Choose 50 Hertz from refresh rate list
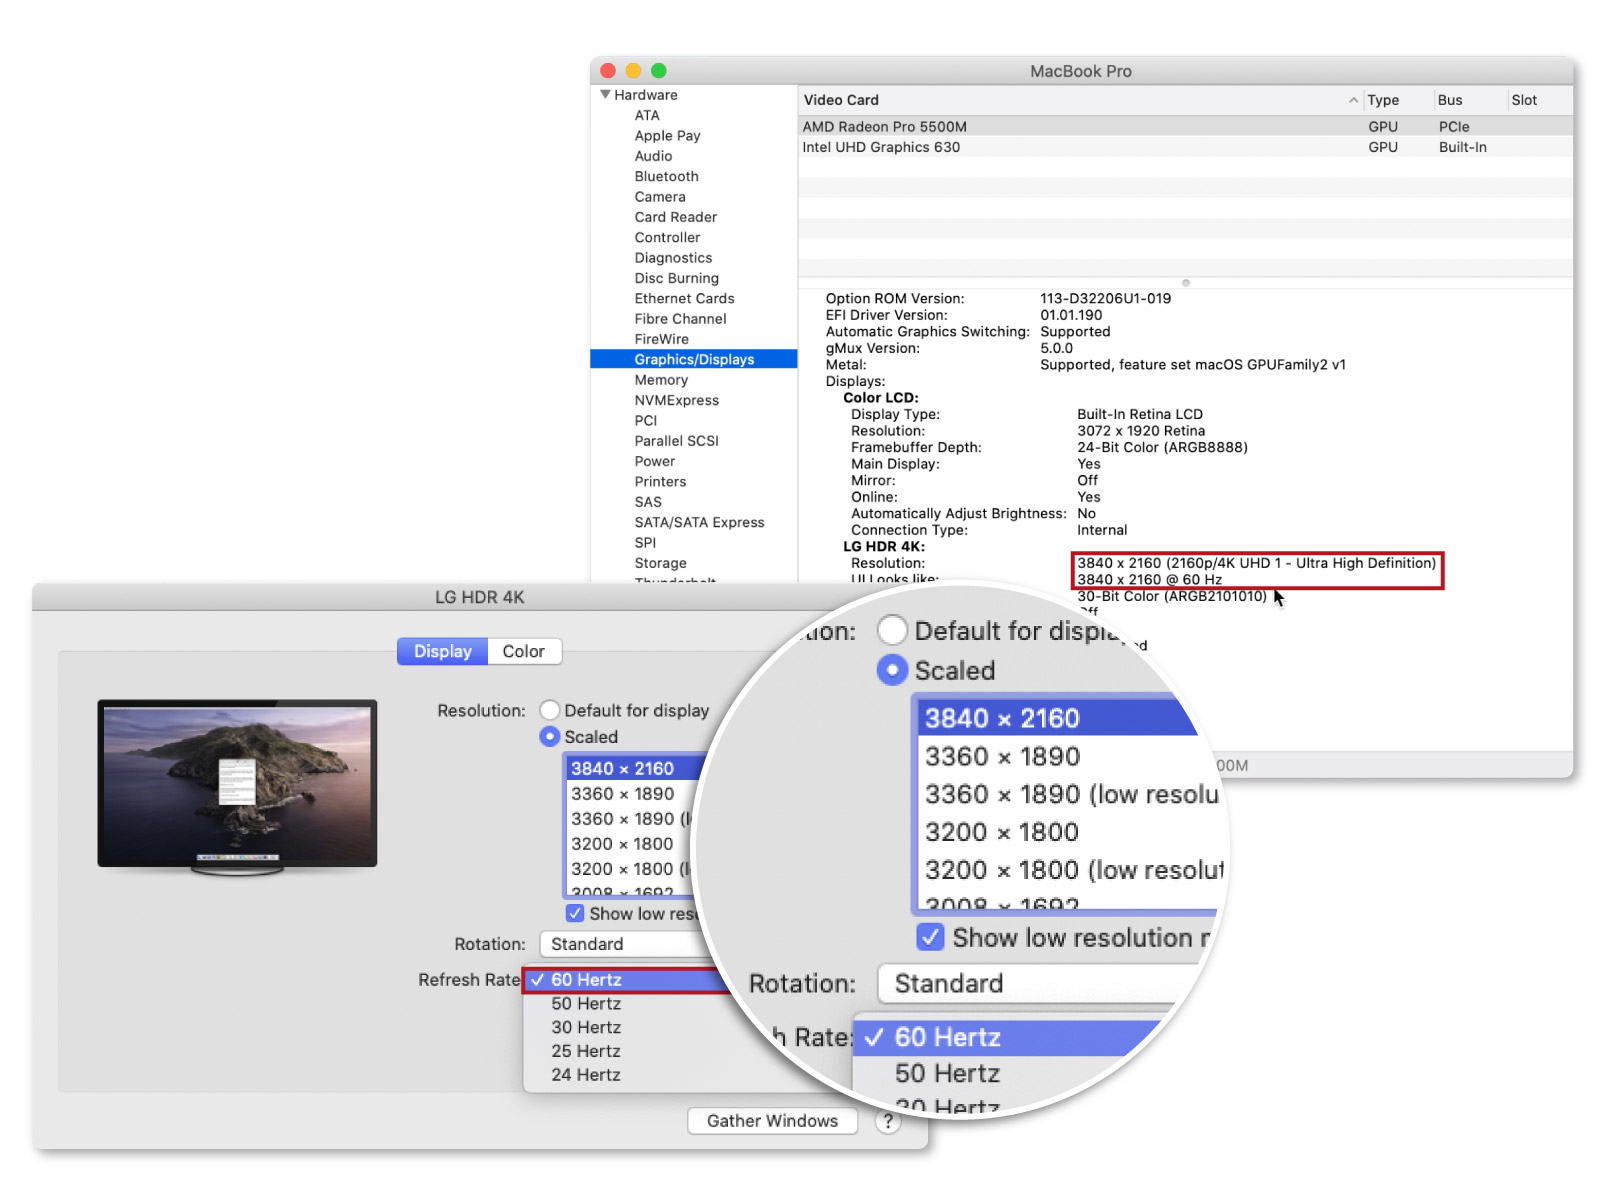The image size is (1600, 1200). click(586, 1004)
